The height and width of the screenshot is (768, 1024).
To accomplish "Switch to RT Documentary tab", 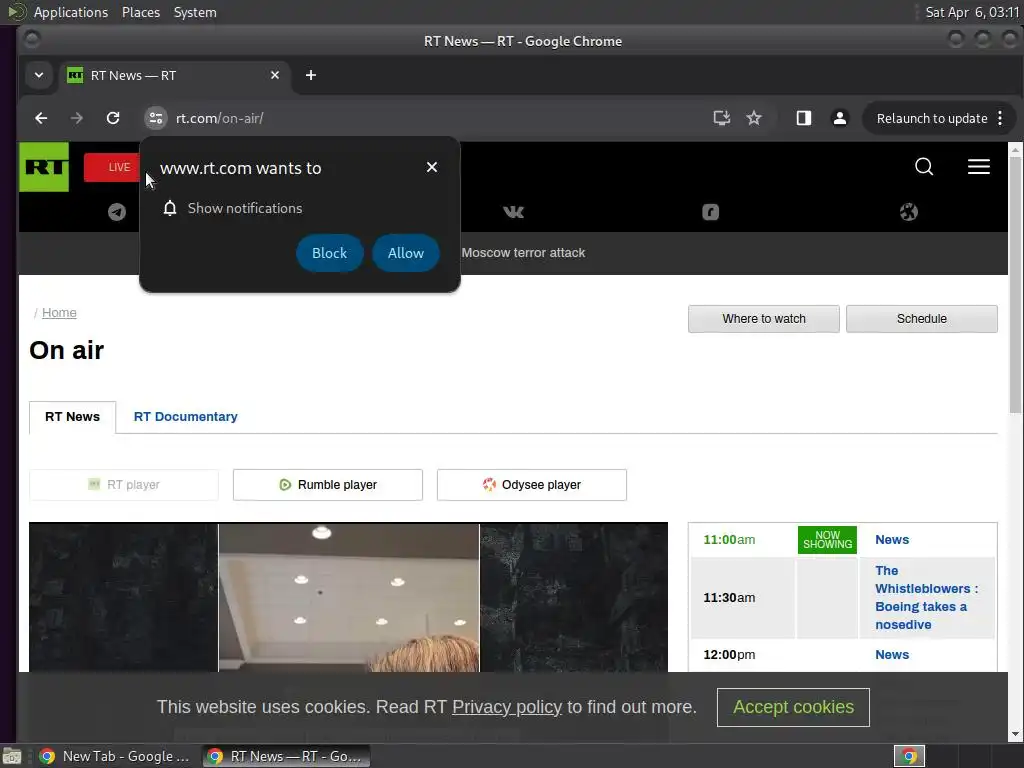I will coord(185,417).
